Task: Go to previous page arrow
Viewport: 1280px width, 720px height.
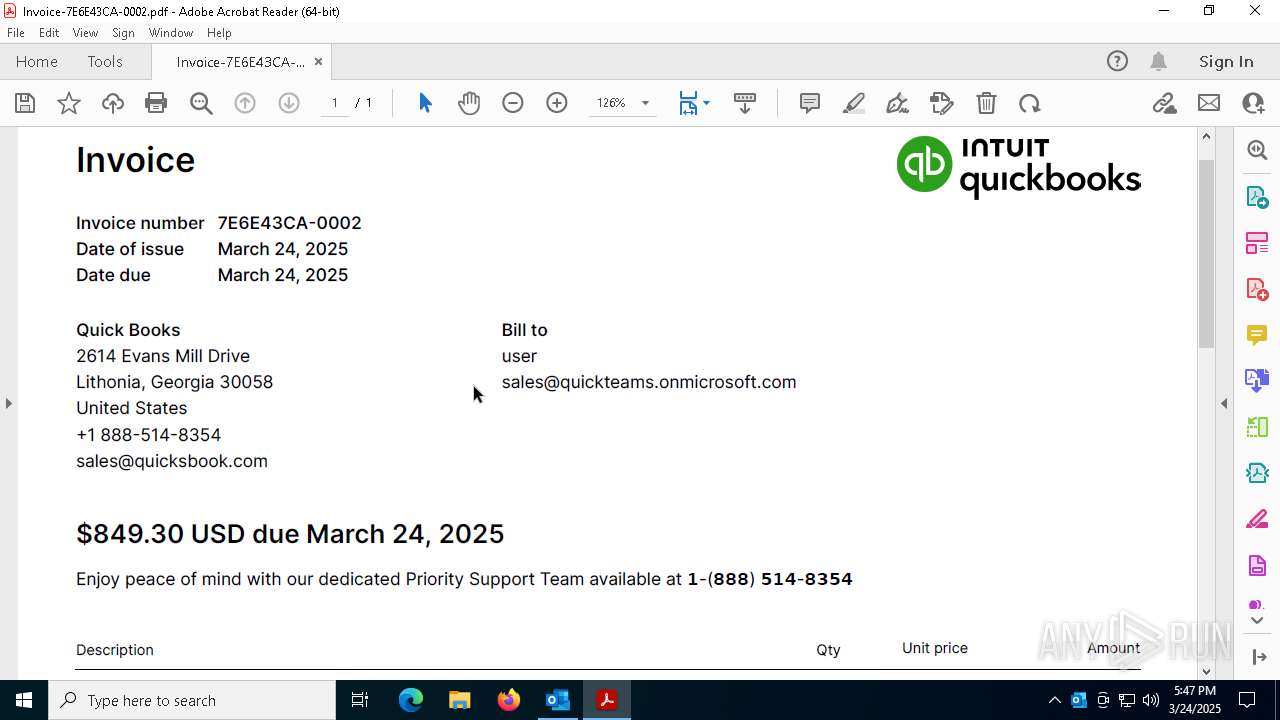Action: (245, 103)
